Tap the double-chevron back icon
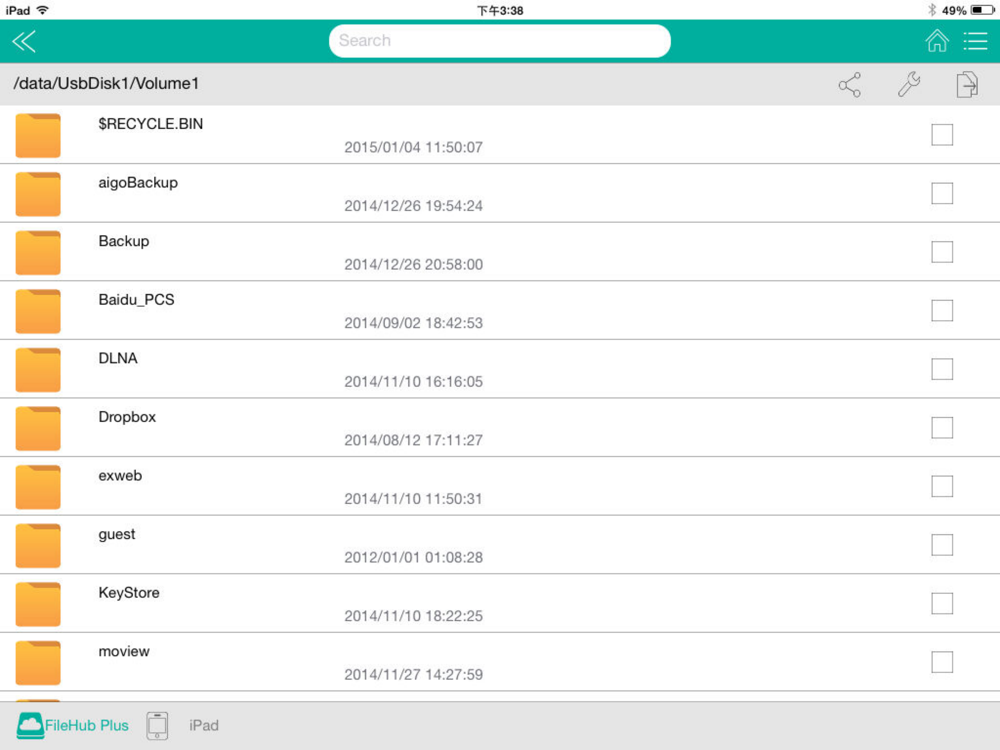This screenshot has height=750, width=1000. coord(24,41)
